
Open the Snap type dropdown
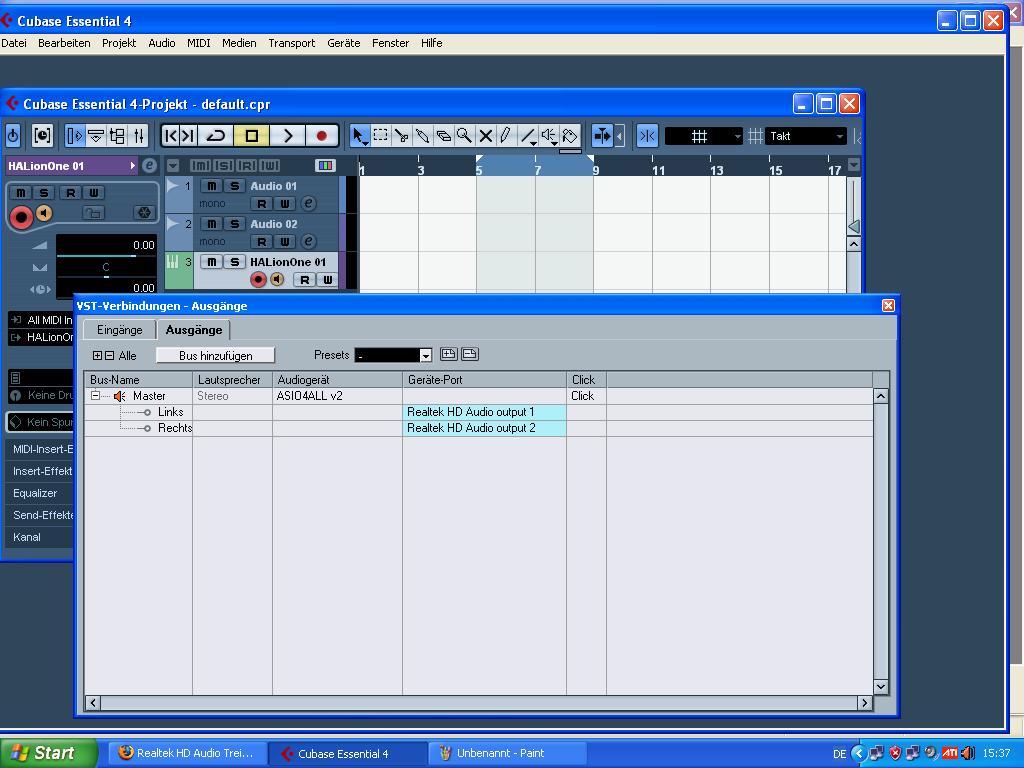coord(703,136)
